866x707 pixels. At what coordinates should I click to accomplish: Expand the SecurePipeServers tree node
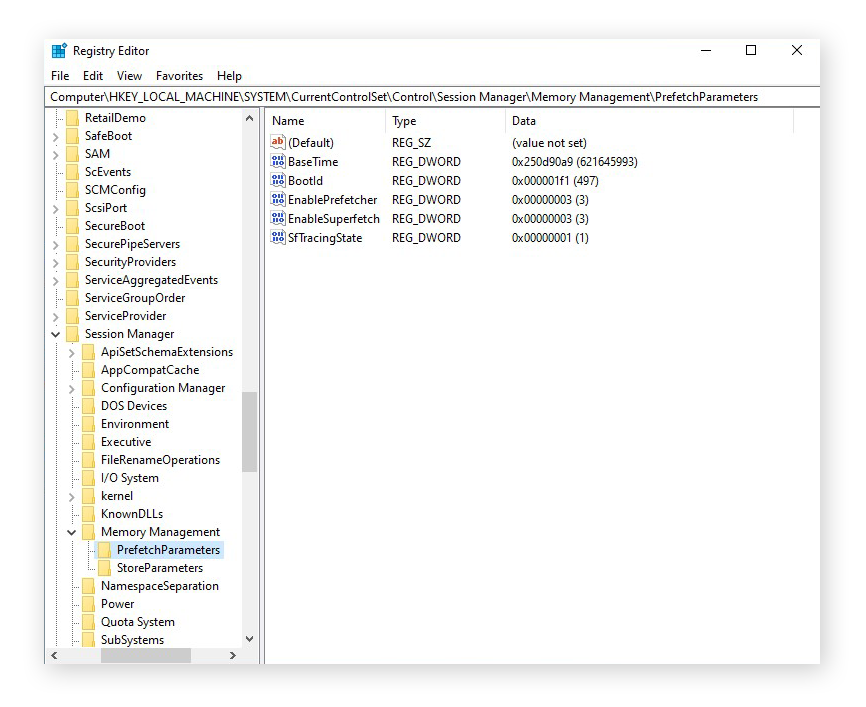(55, 245)
